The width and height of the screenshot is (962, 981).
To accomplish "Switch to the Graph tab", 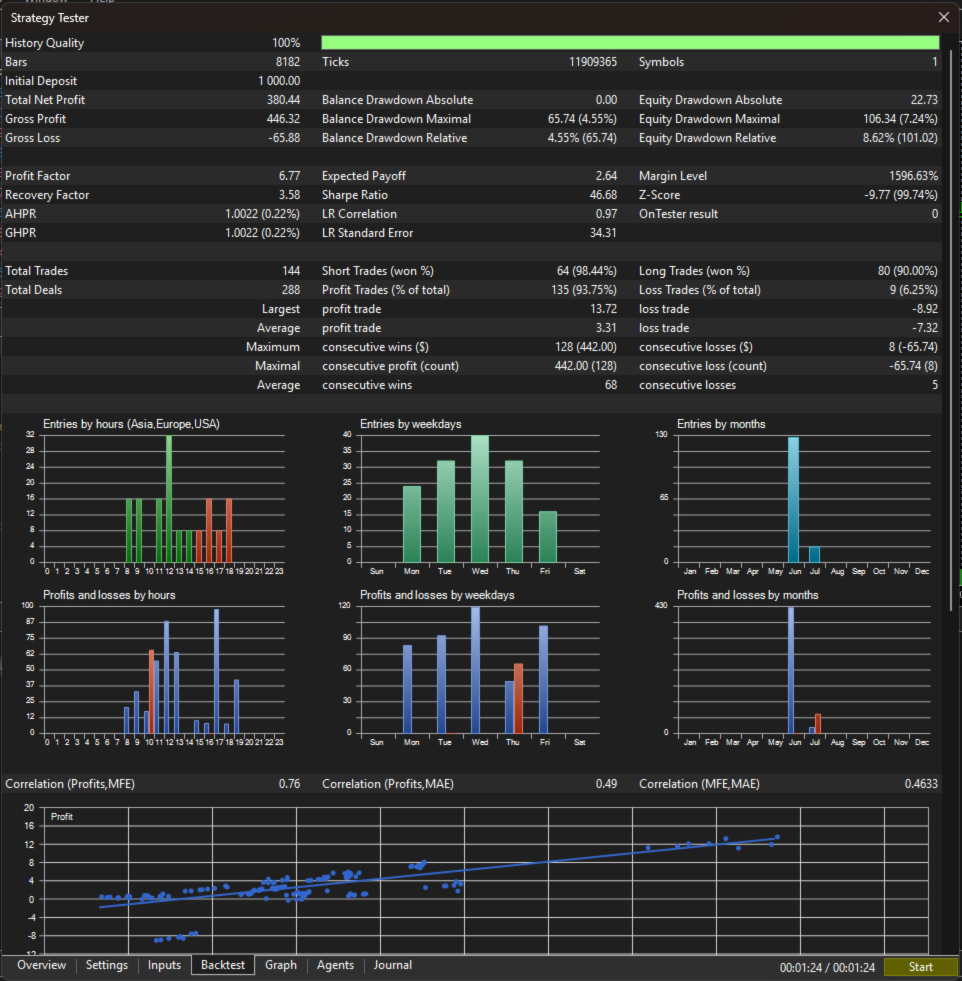I will [x=281, y=965].
